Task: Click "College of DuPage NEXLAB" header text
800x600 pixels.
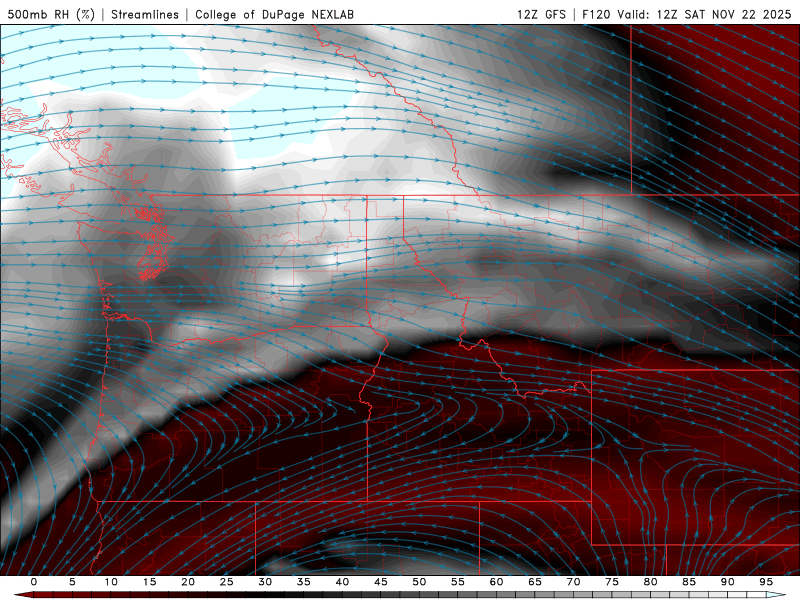Action: [274, 14]
